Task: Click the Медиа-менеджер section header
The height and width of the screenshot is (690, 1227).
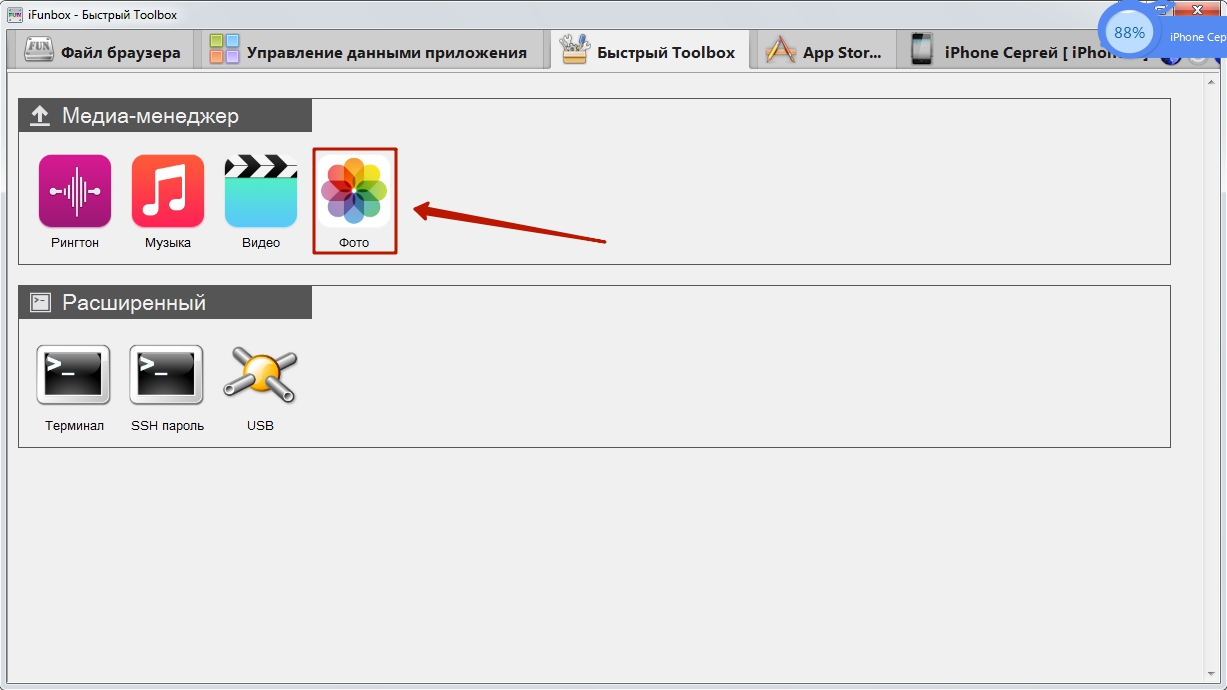Action: [x=165, y=115]
